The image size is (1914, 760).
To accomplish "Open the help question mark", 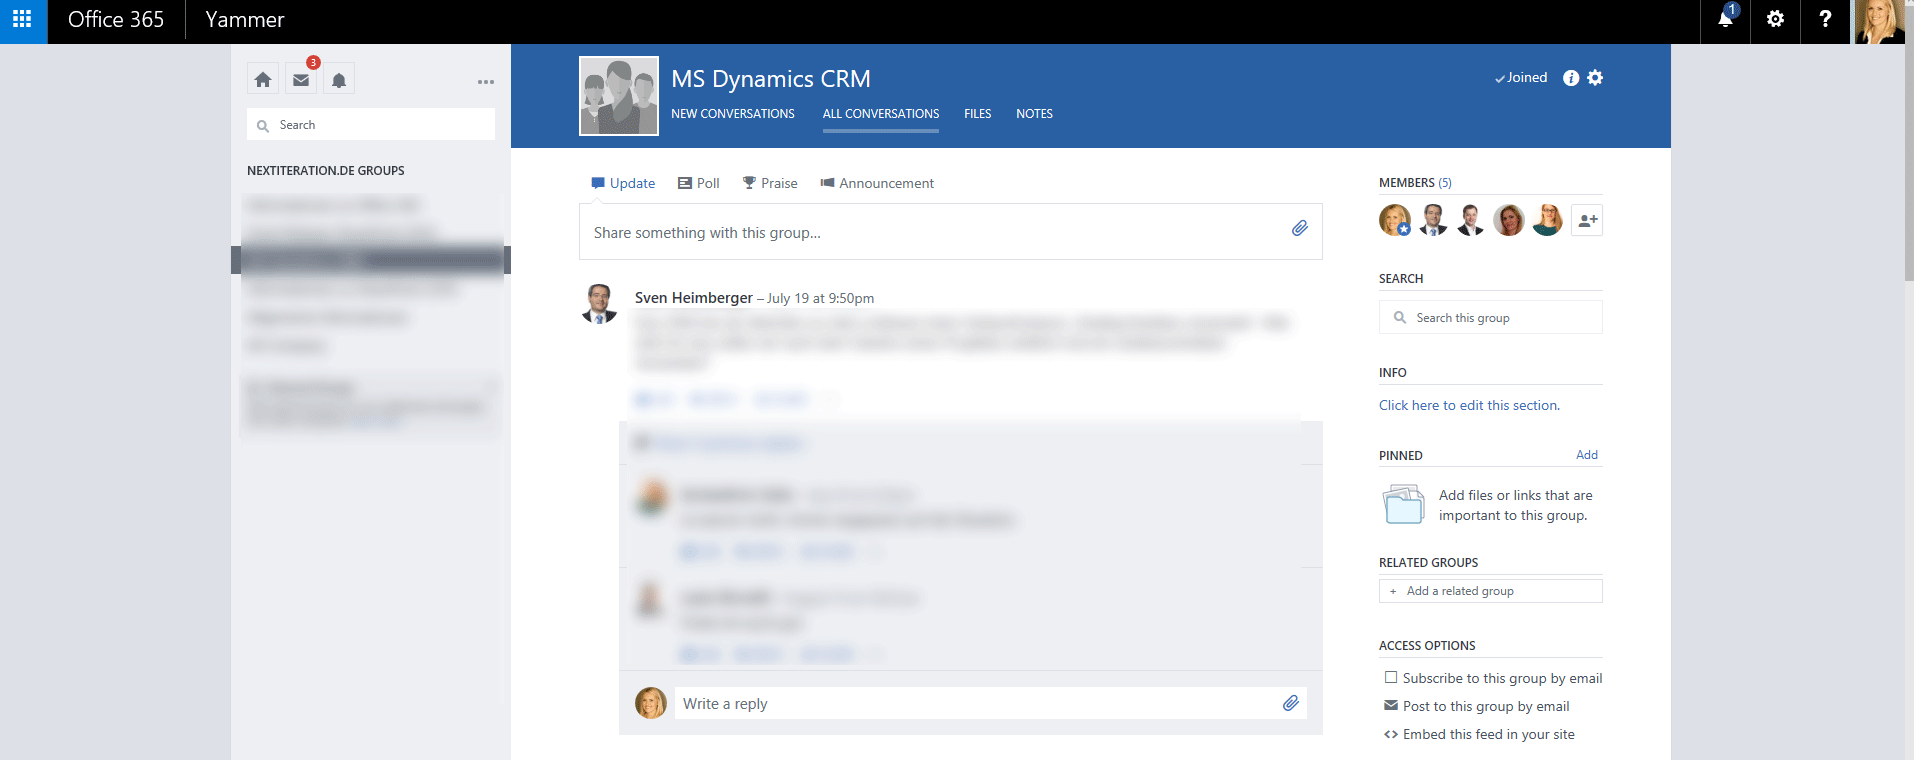I will pyautogui.click(x=1825, y=19).
